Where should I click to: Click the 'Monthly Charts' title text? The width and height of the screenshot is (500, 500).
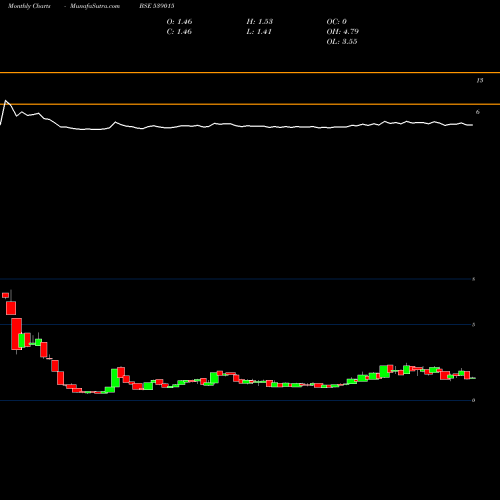[29, 6]
